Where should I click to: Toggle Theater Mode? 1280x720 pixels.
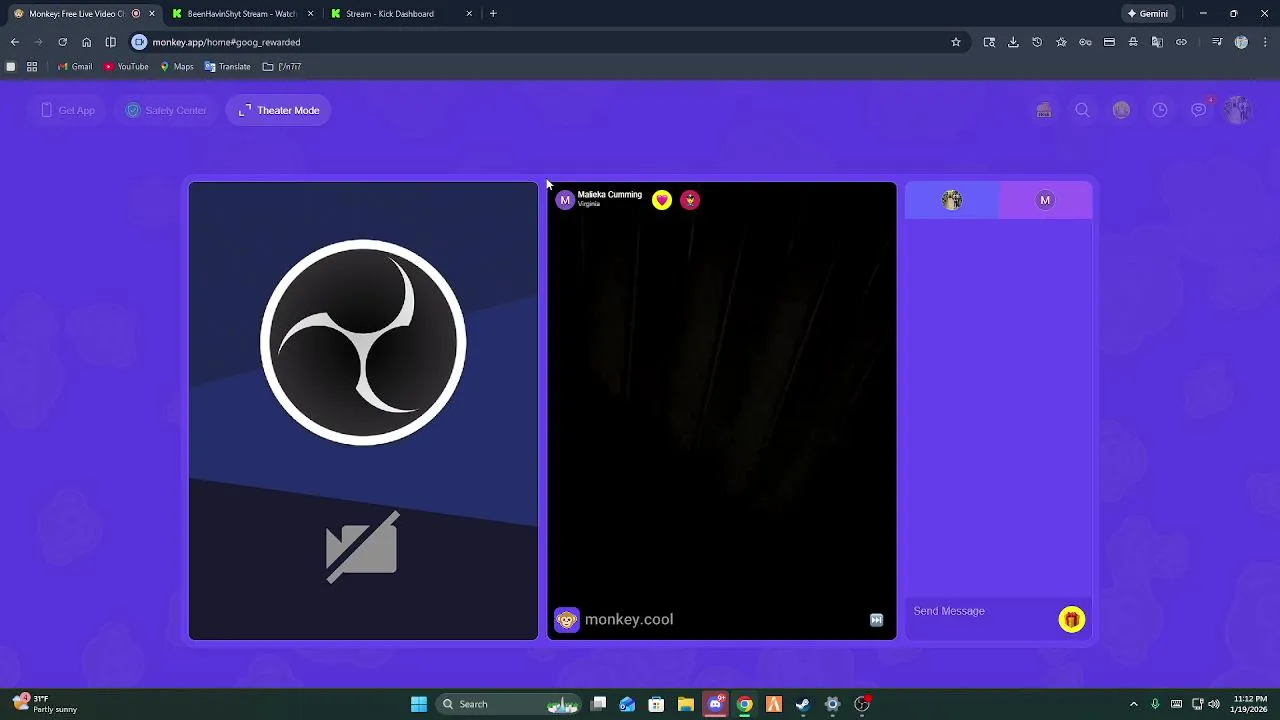tap(279, 110)
